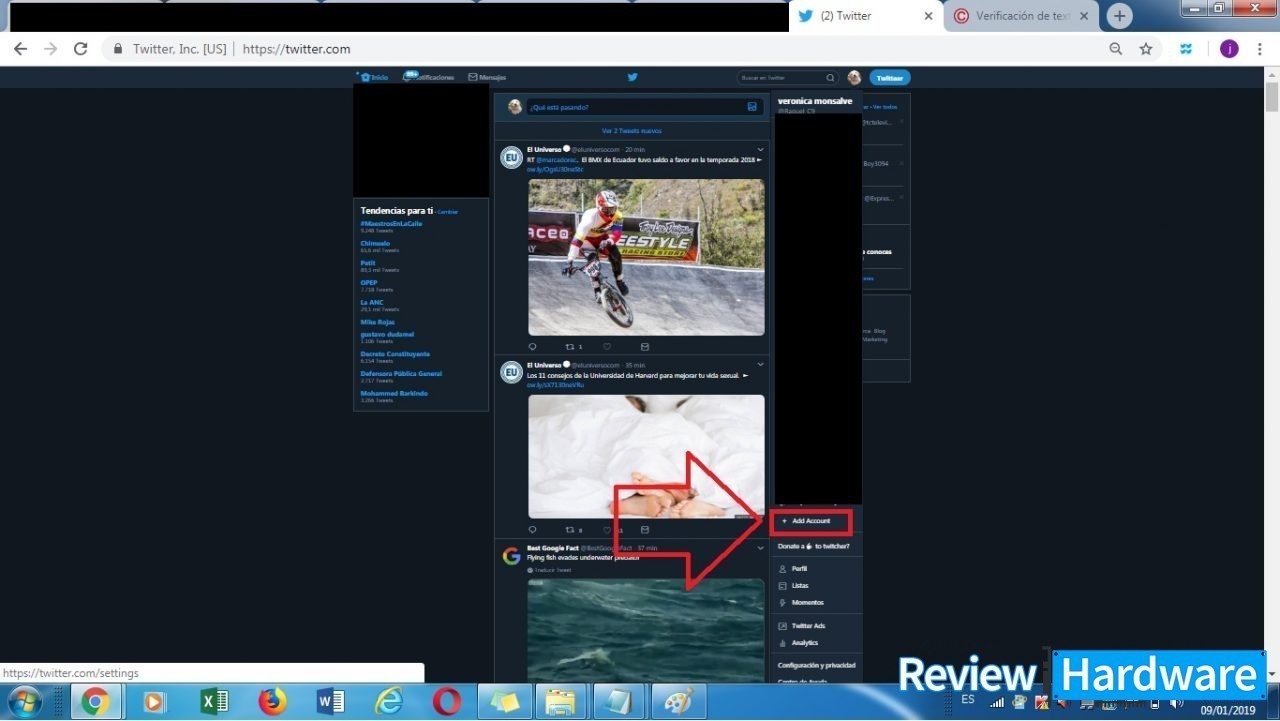Open a new Chrome tab
This screenshot has width=1280, height=721.
[x=1119, y=16]
